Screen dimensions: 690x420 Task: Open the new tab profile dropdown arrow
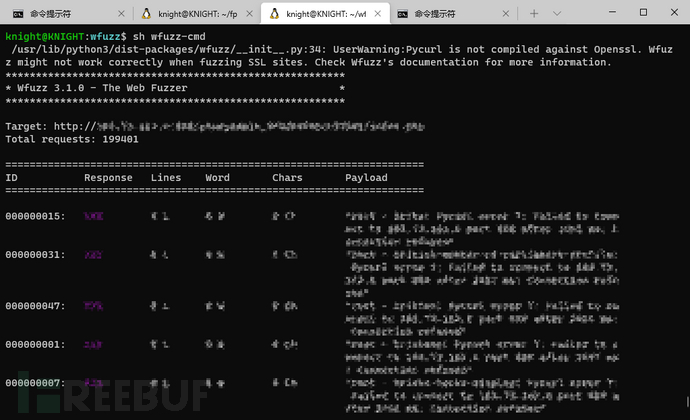click(x=557, y=14)
